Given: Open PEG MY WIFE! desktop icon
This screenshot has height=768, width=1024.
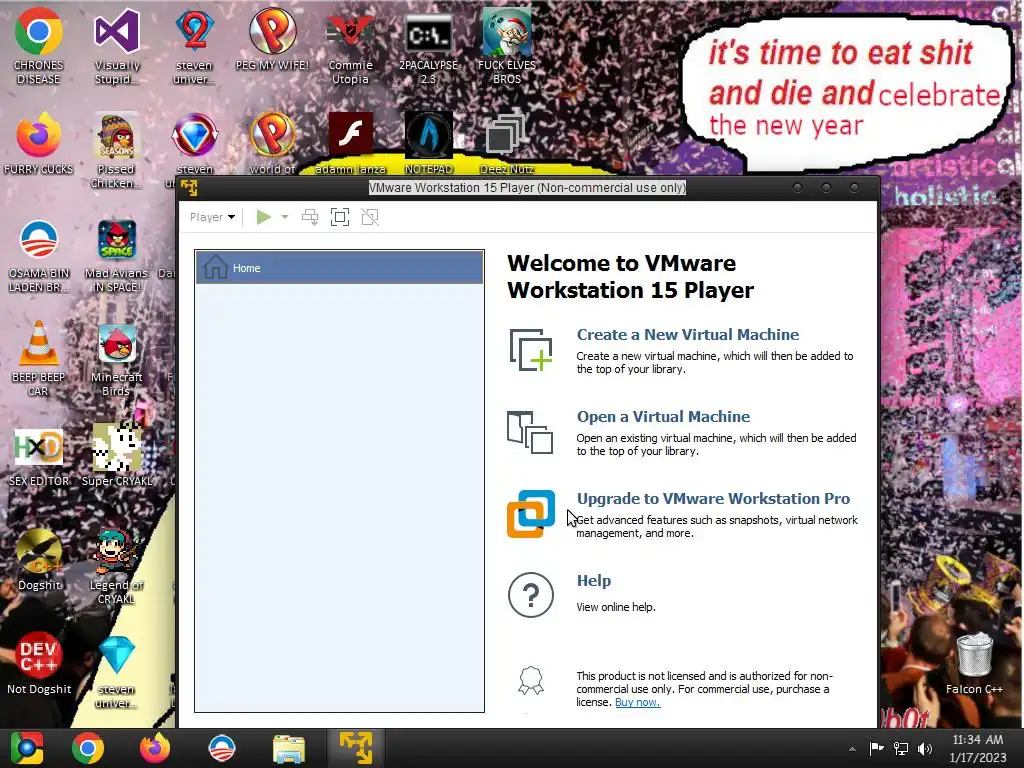Looking at the screenshot, I should click(272, 40).
